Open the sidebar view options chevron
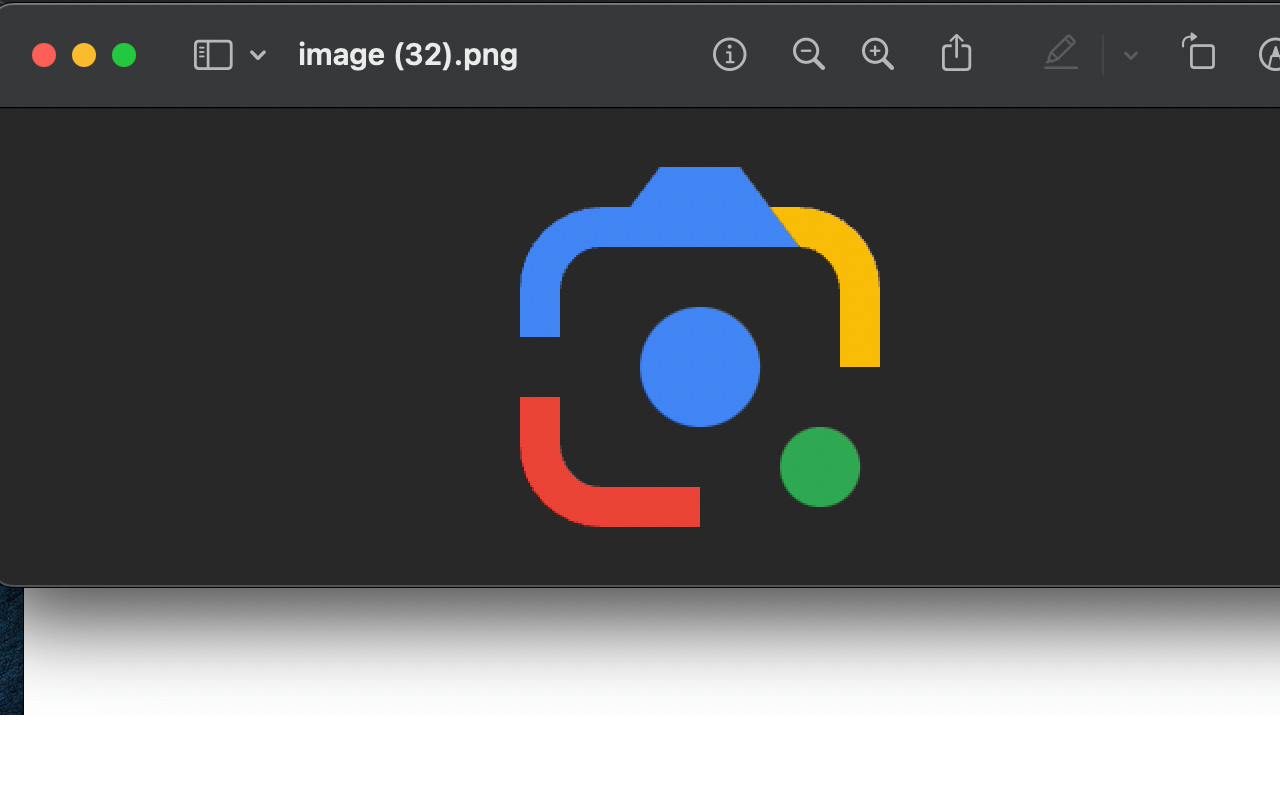Screen dimensions: 1280x800 [x=257, y=55]
